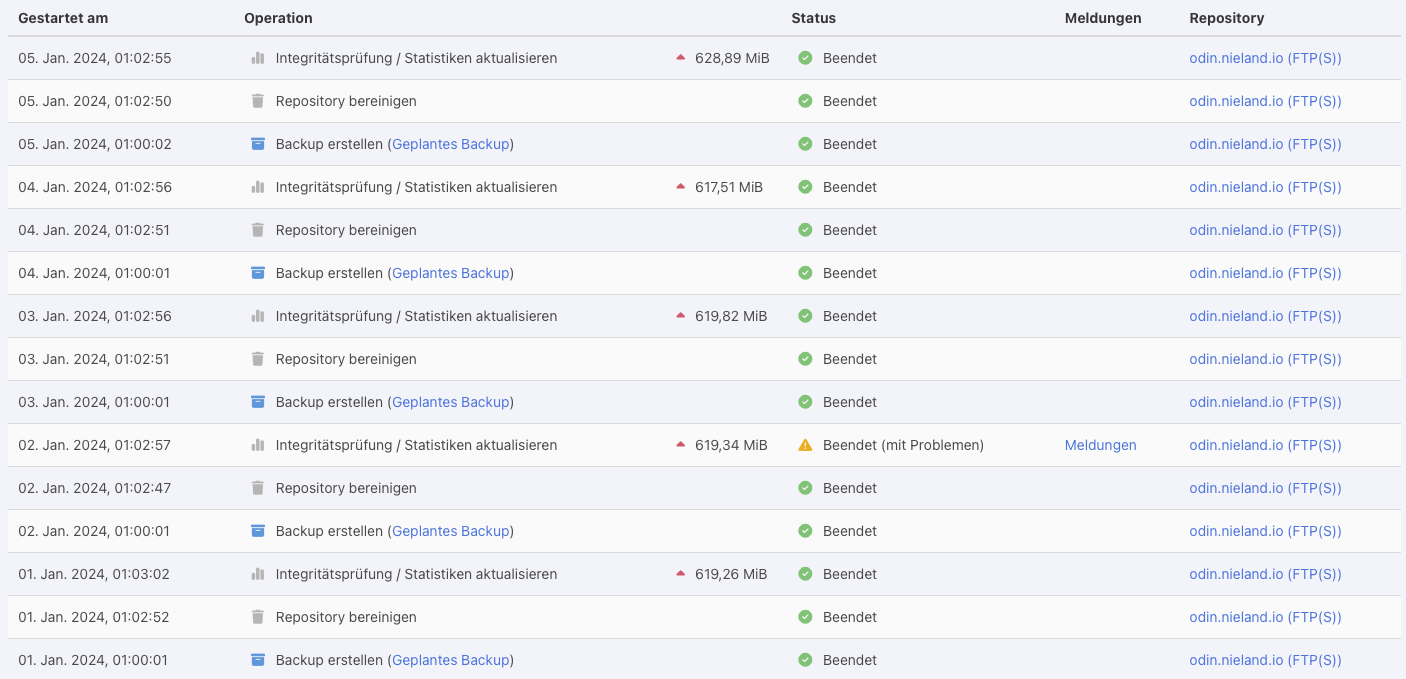Open the Meldungen link for 02. Jan
Viewport: 1406px width, 679px height.
coord(1100,445)
